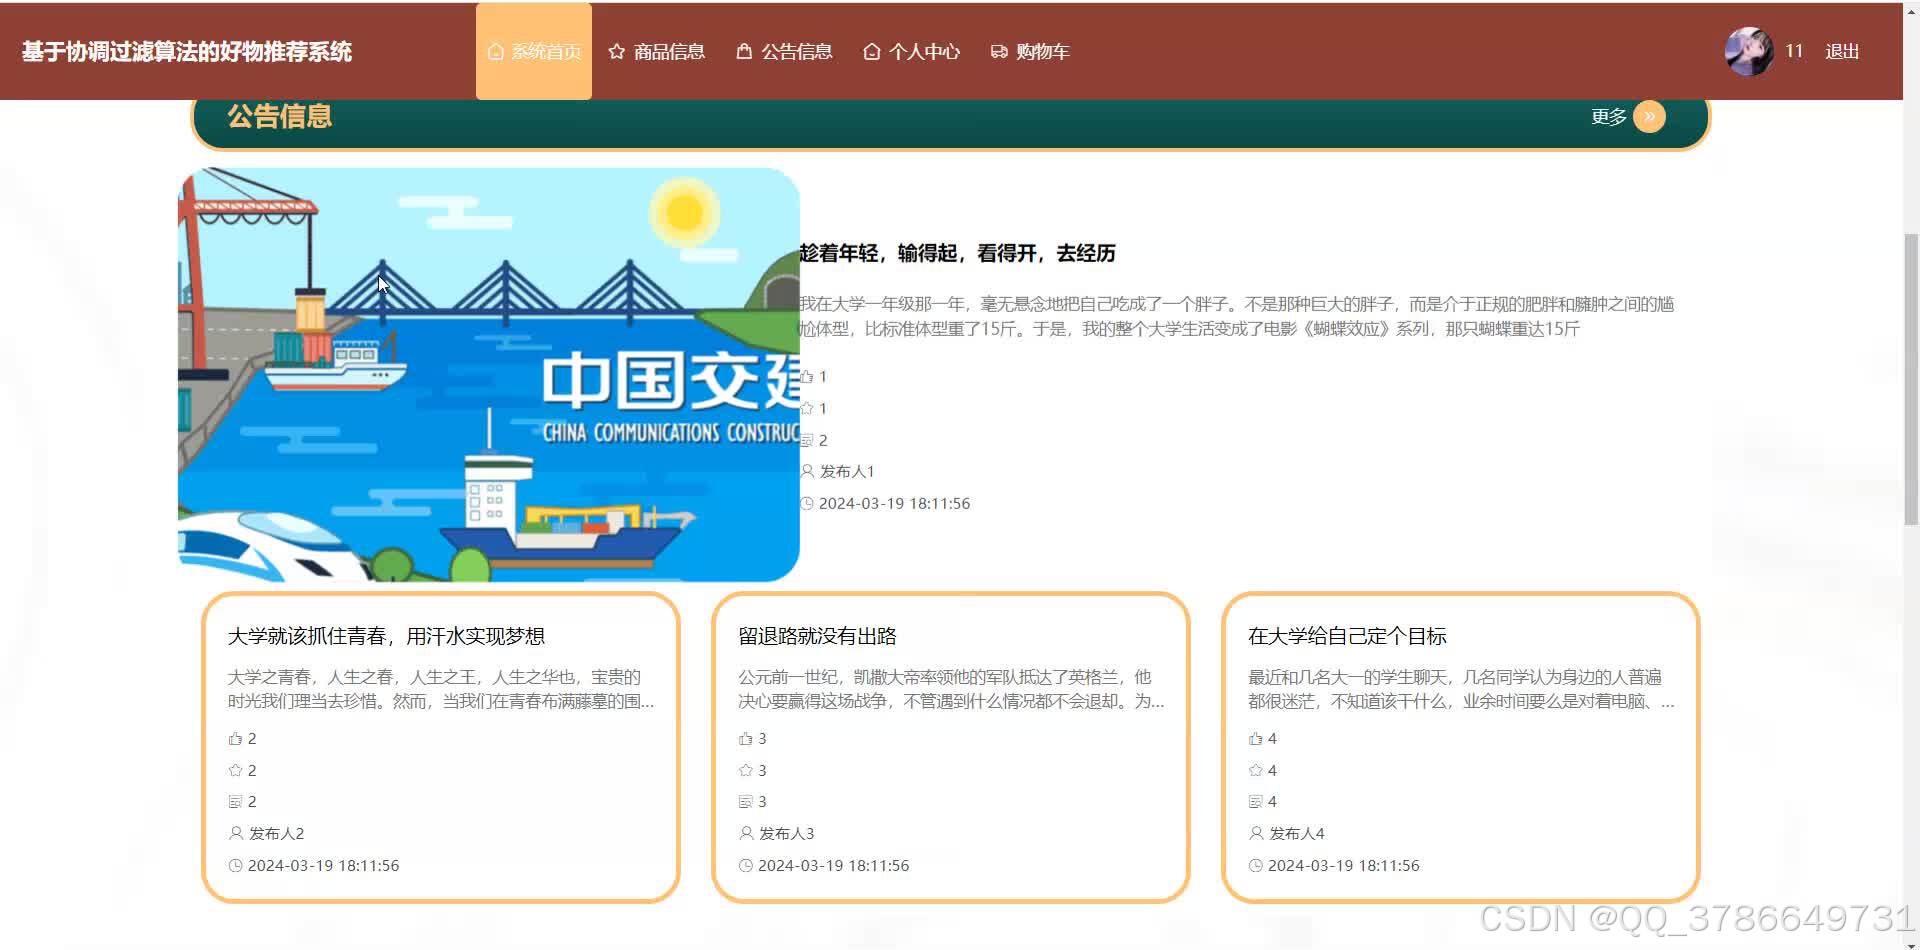Viewport: 1920px width, 950px height.
Task: Click the clock icon in the 发布人3 card
Action: 745,866
